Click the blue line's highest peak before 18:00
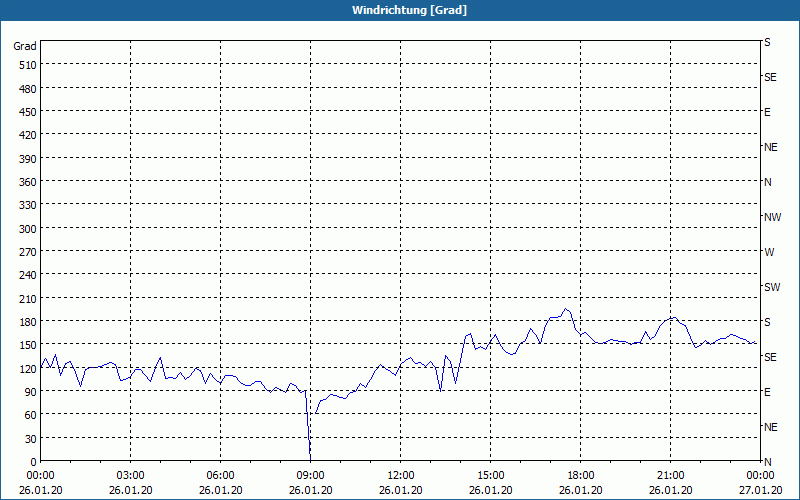 click(x=565, y=309)
